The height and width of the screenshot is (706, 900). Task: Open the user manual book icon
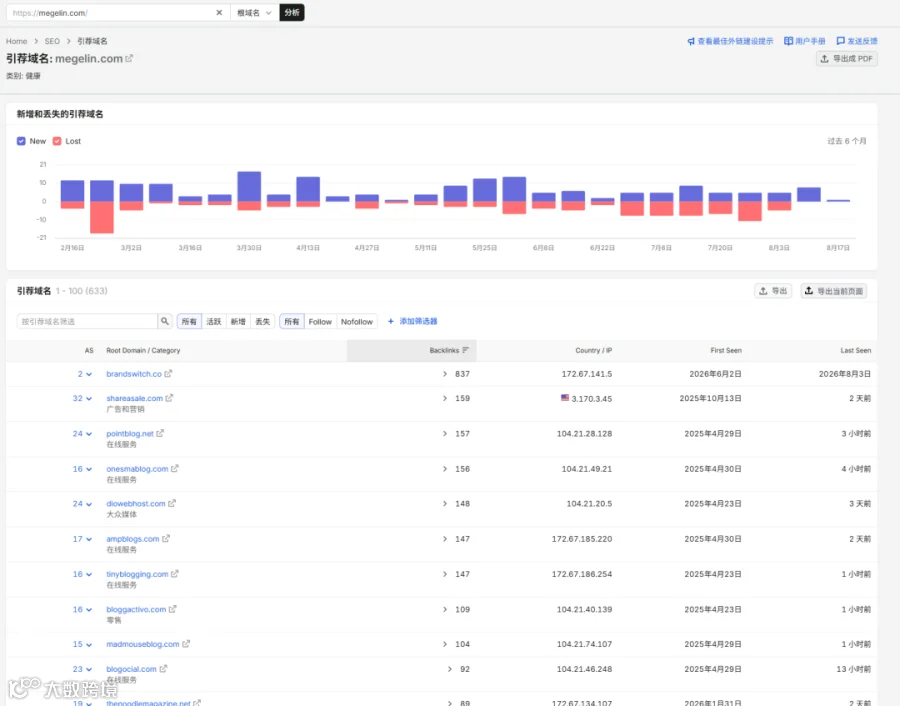coord(789,41)
